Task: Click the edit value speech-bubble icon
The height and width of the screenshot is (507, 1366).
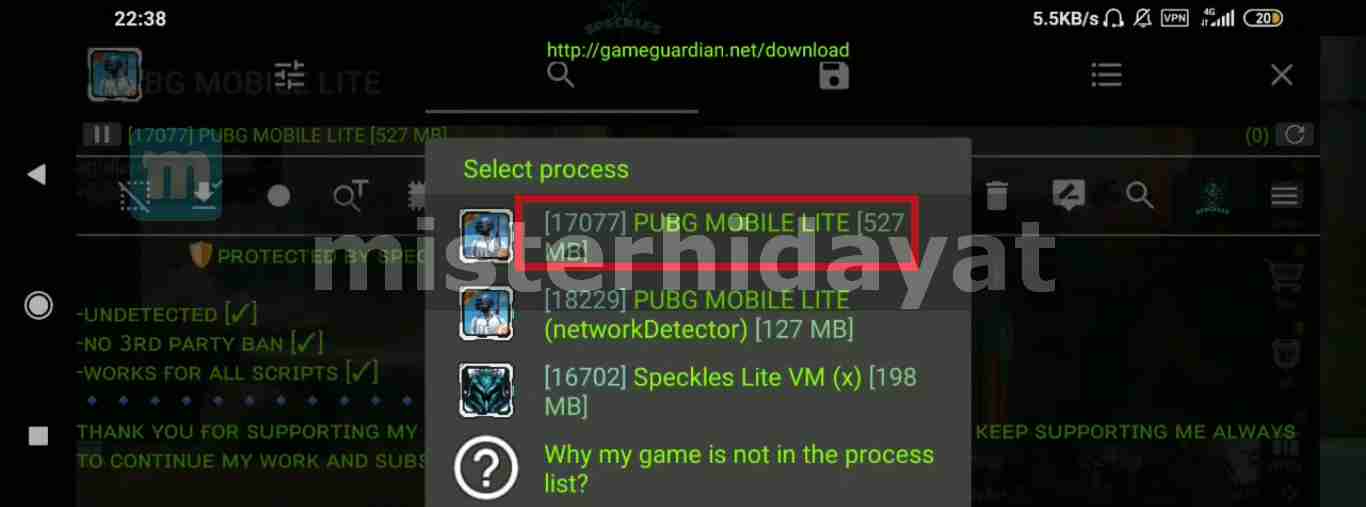Action: [1069, 195]
